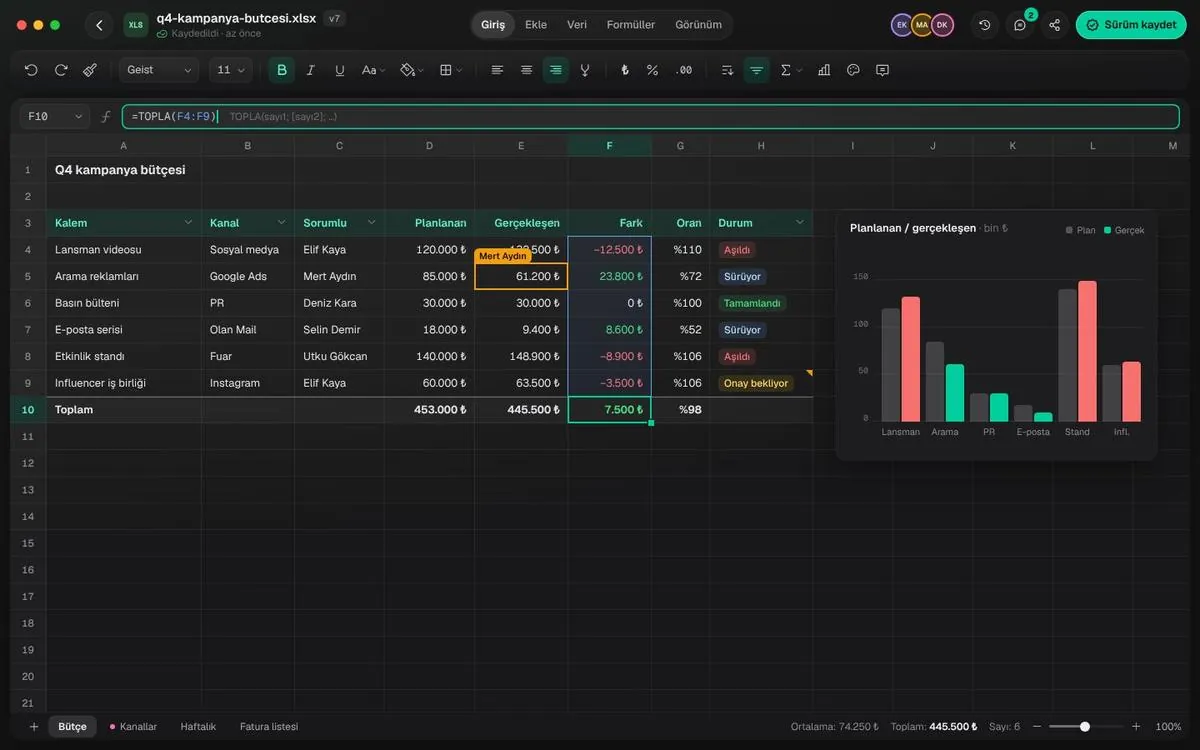Click the share icon
The image size is (1200, 750).
1055,25
